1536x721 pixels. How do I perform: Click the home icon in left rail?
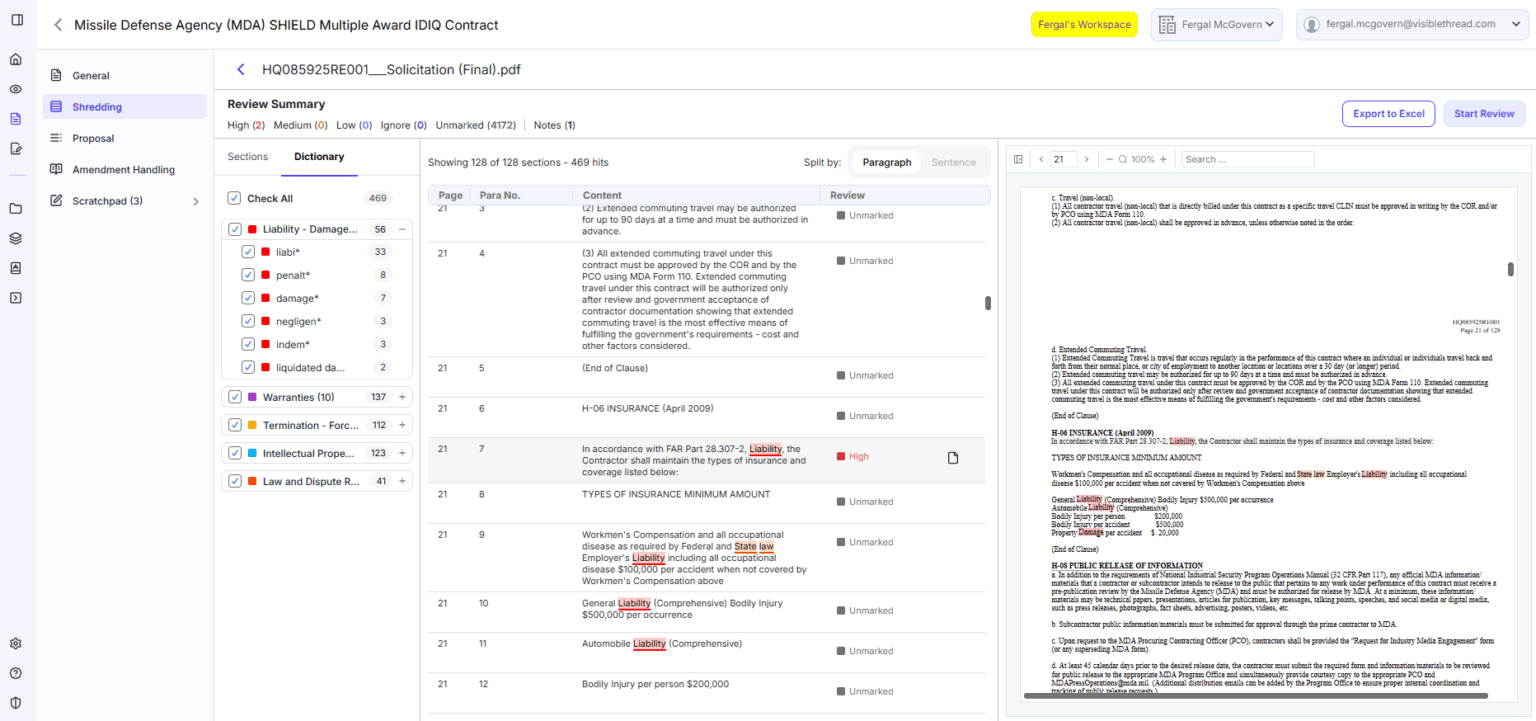[x=15, y=59]
